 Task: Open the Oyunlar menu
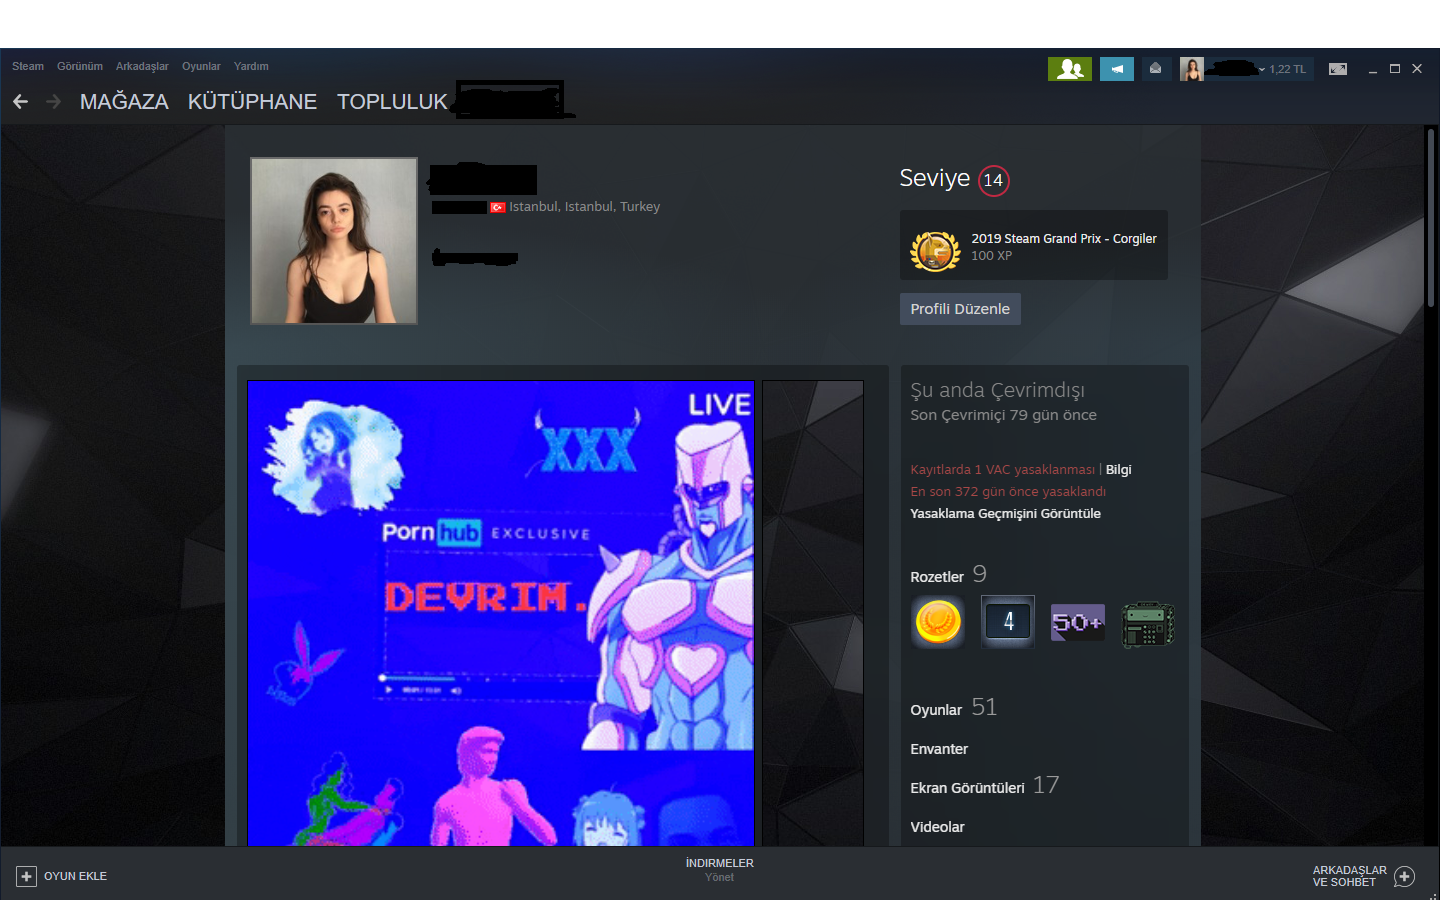click(201, 66)
